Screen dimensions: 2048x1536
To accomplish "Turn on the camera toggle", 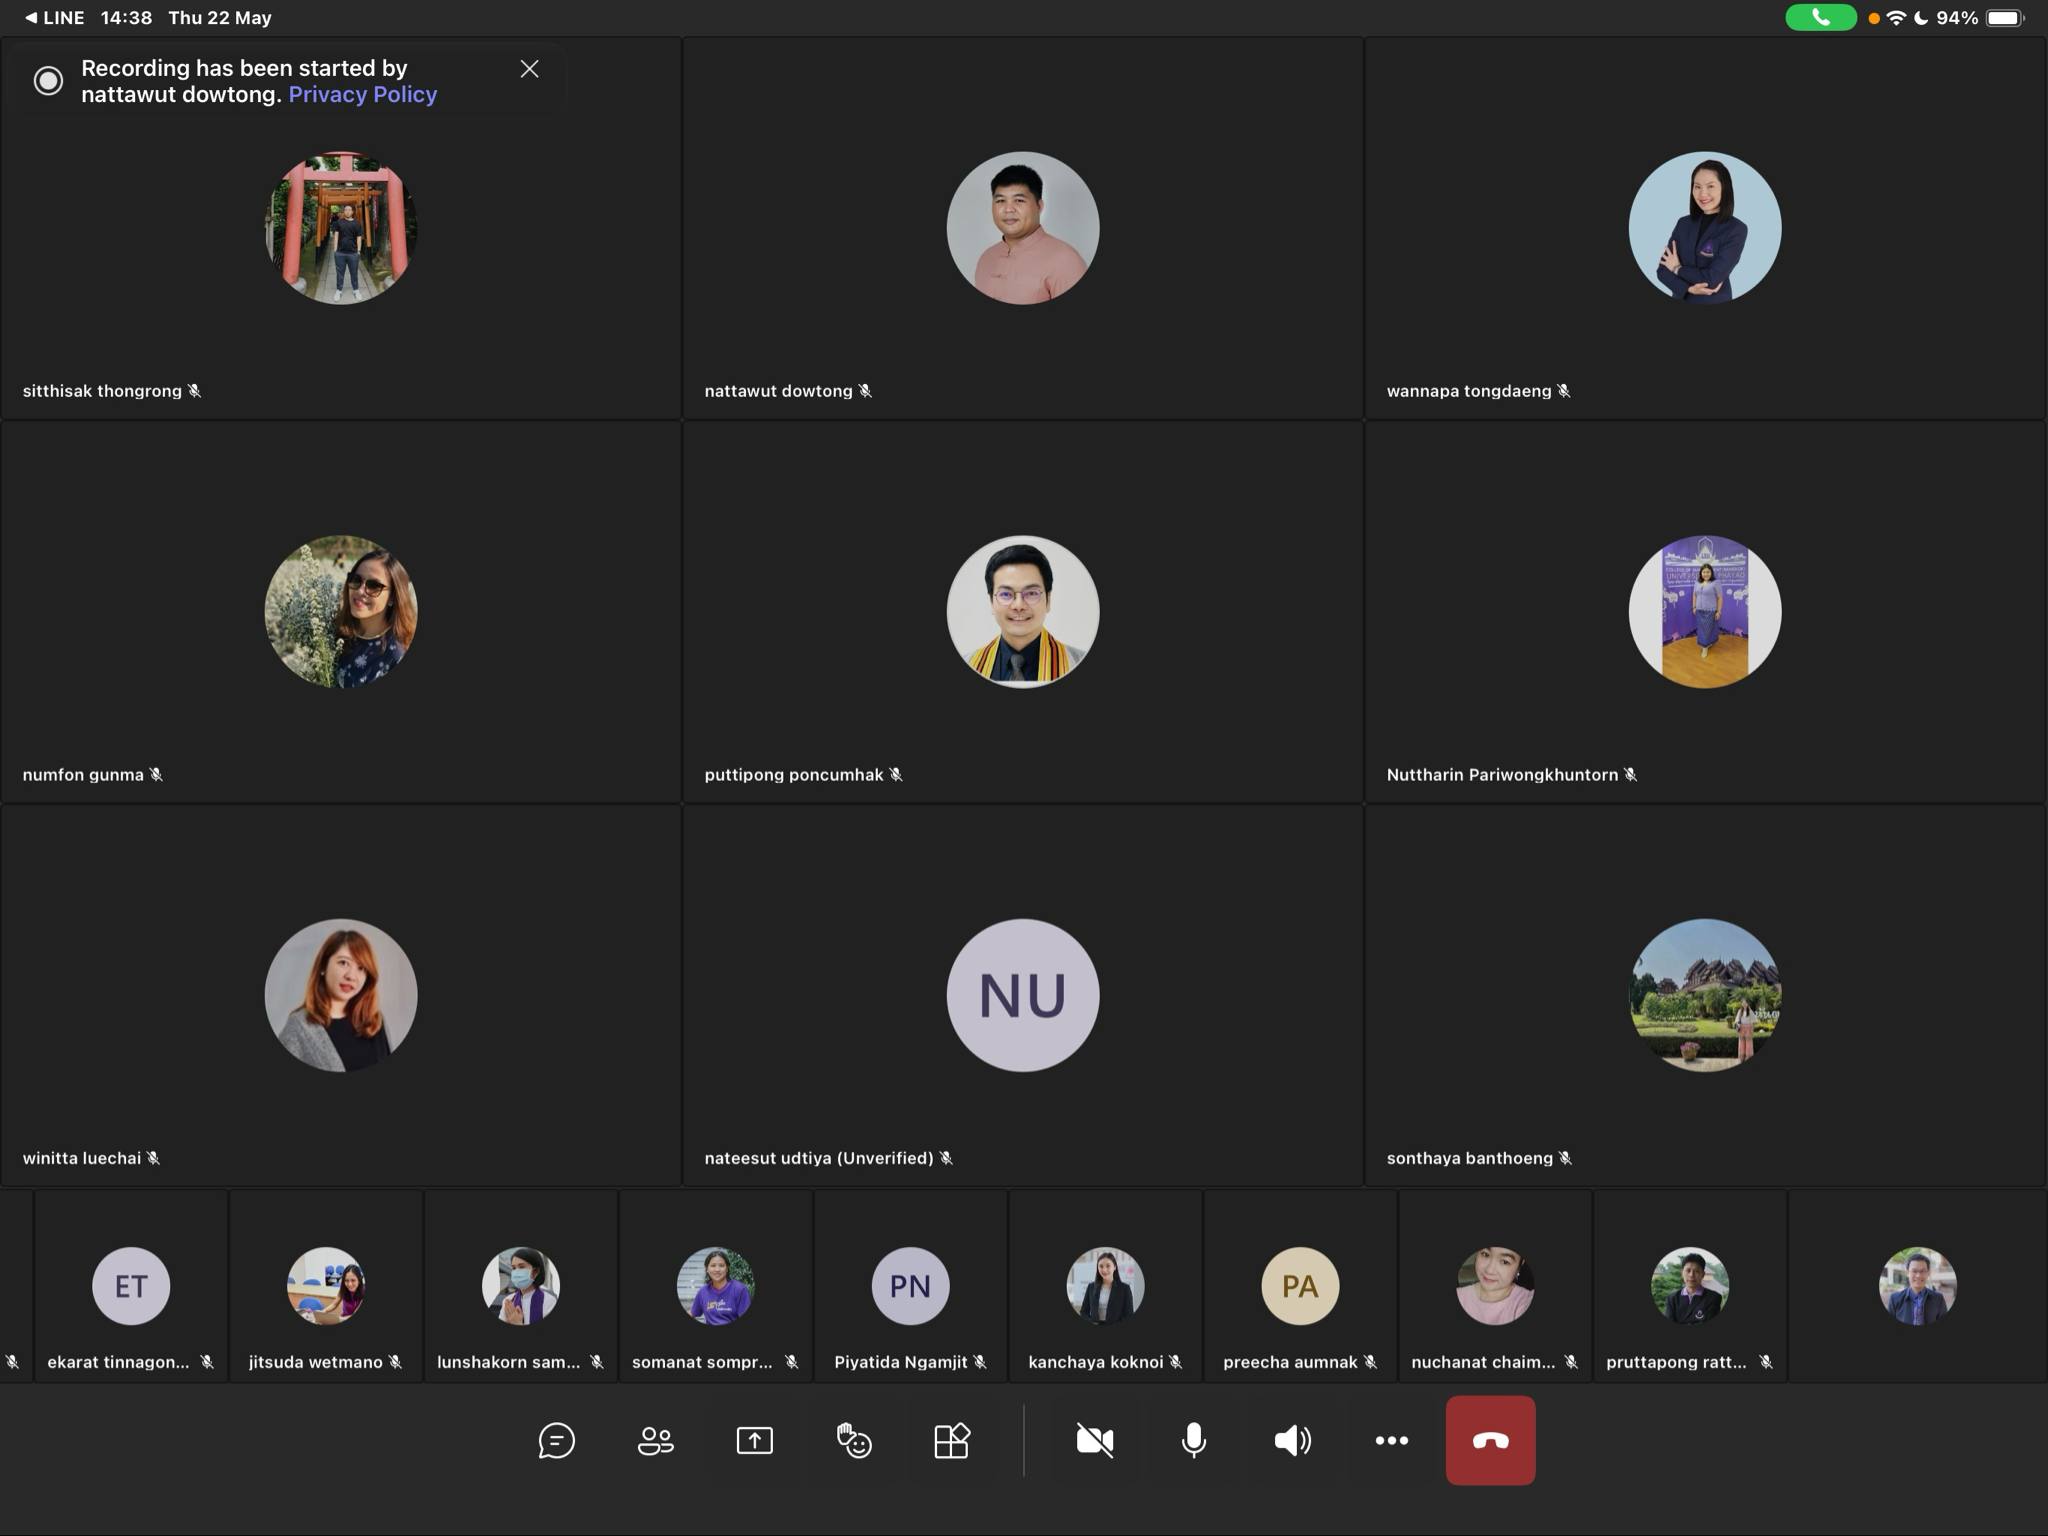I will click(x=1094, y=1440).
